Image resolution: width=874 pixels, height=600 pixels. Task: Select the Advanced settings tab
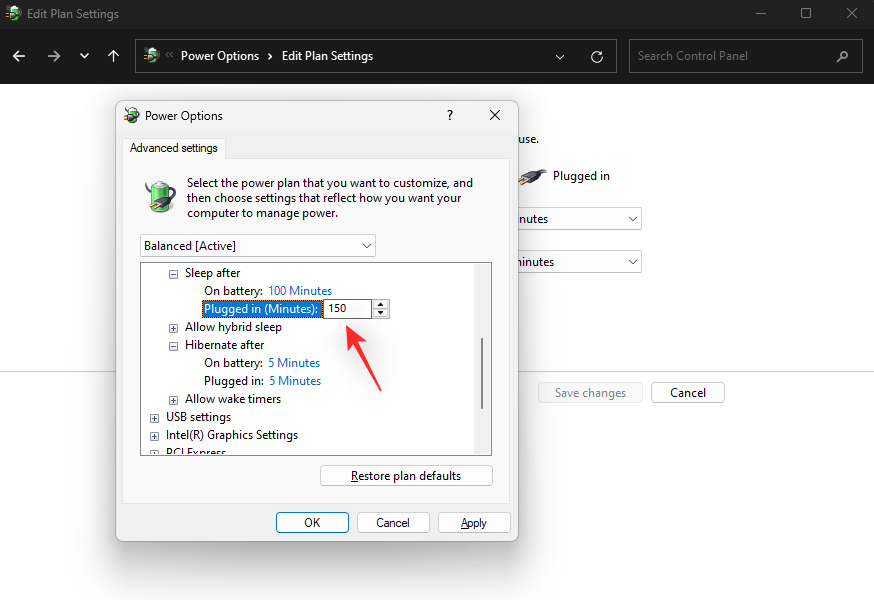click(x=173, y=148)
